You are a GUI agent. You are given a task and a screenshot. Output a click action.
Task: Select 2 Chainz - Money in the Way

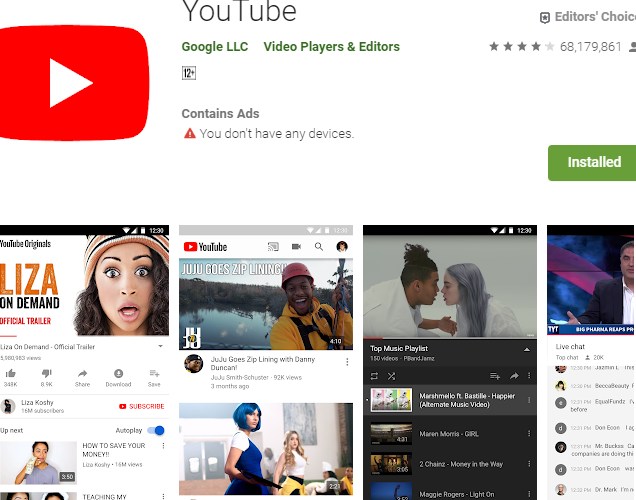(x=450, y=464)
